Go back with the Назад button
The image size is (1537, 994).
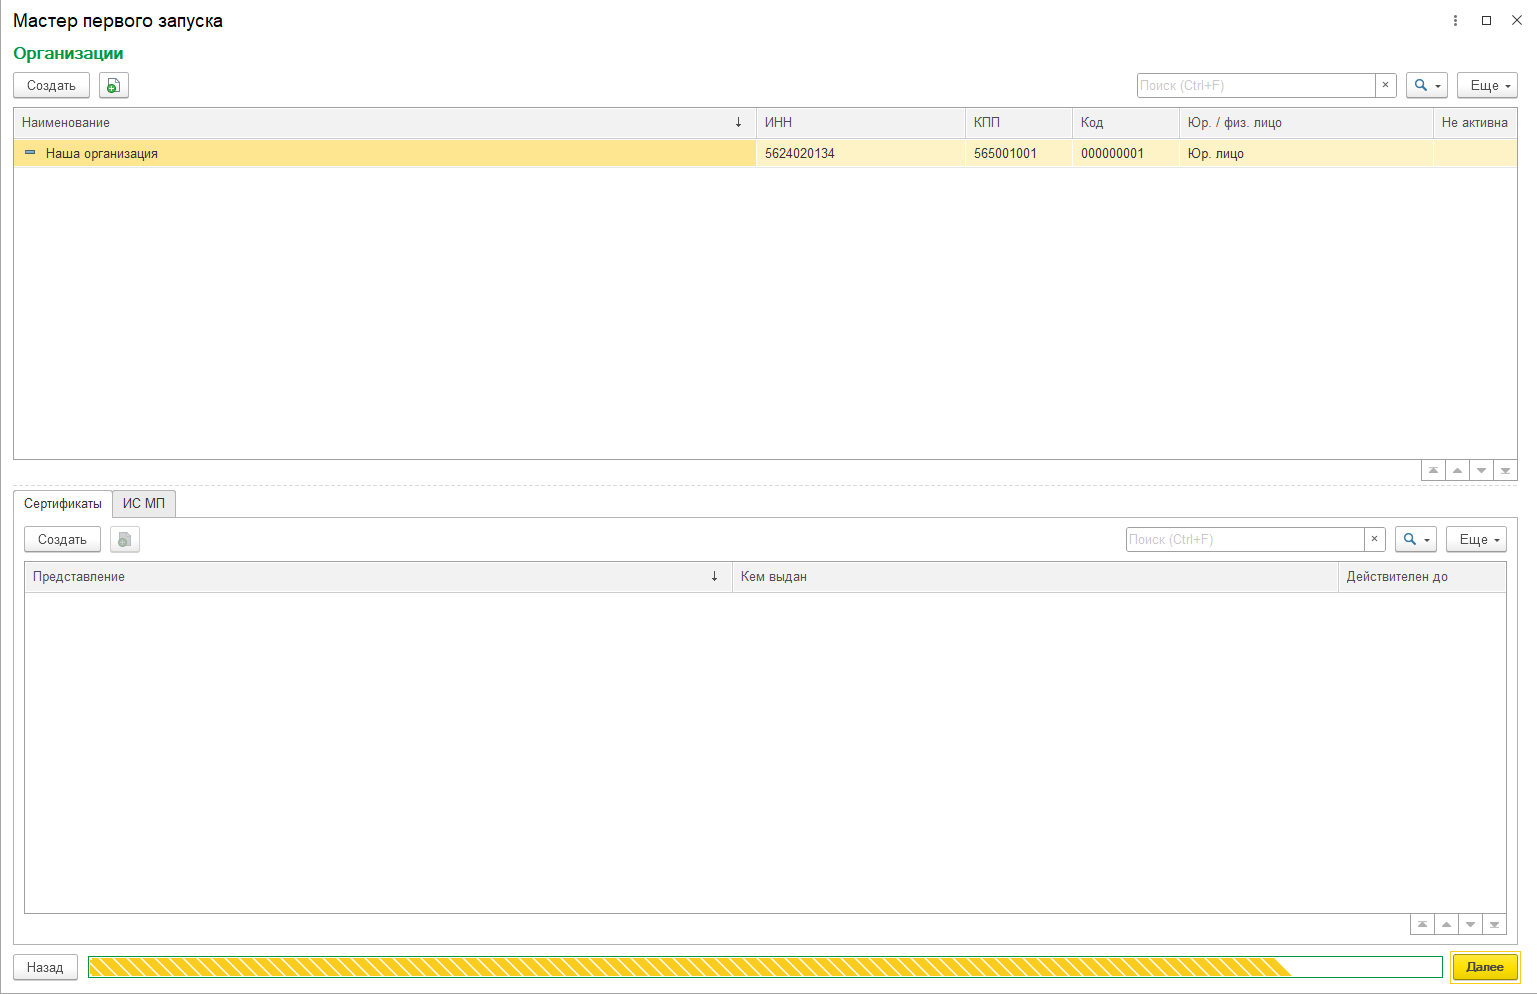click(45, 968)
